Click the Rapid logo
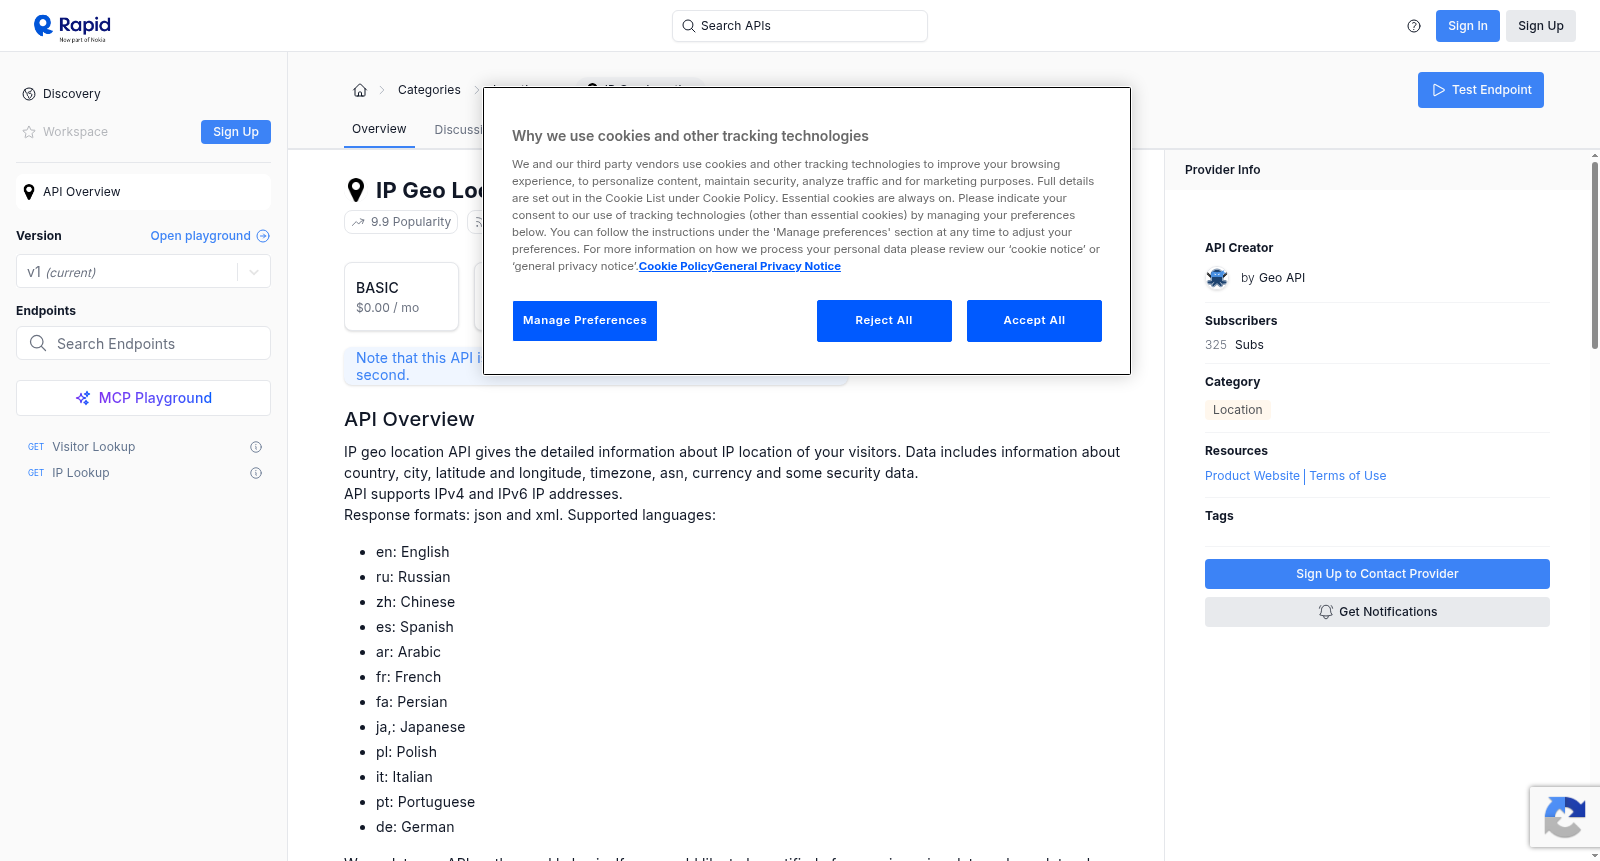This screenshot has width=1600, height=861. tap(72, 27)
